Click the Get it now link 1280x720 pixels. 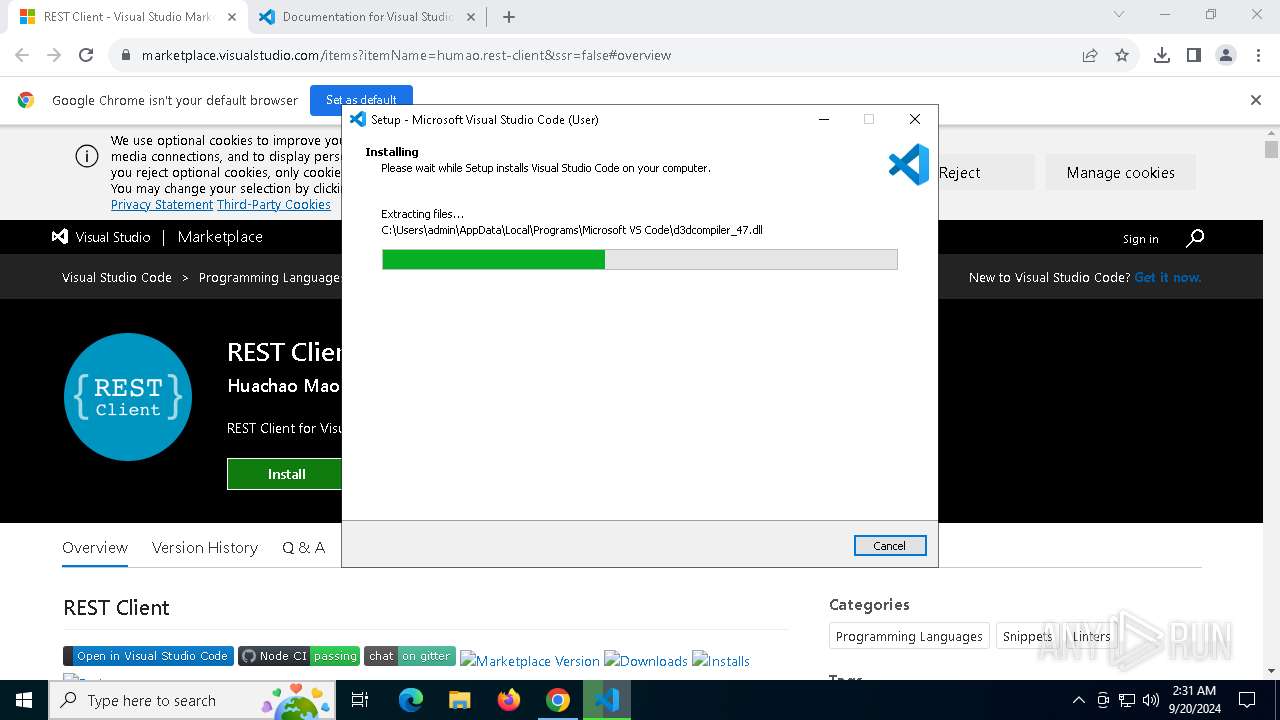point(1168,277)
